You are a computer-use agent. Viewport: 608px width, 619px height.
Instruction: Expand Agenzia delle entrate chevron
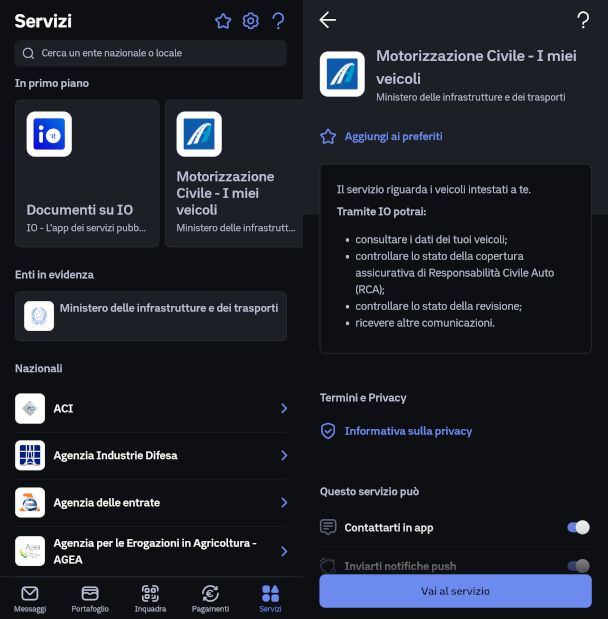pos(284,503)
